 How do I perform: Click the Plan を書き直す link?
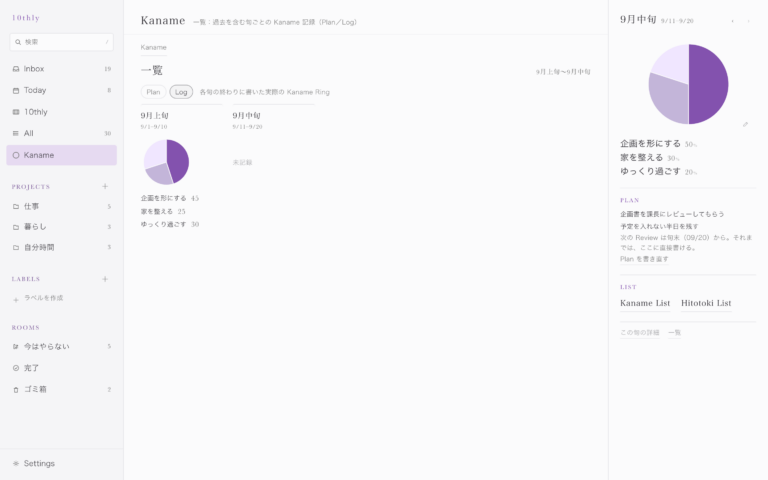coord(644,259)
